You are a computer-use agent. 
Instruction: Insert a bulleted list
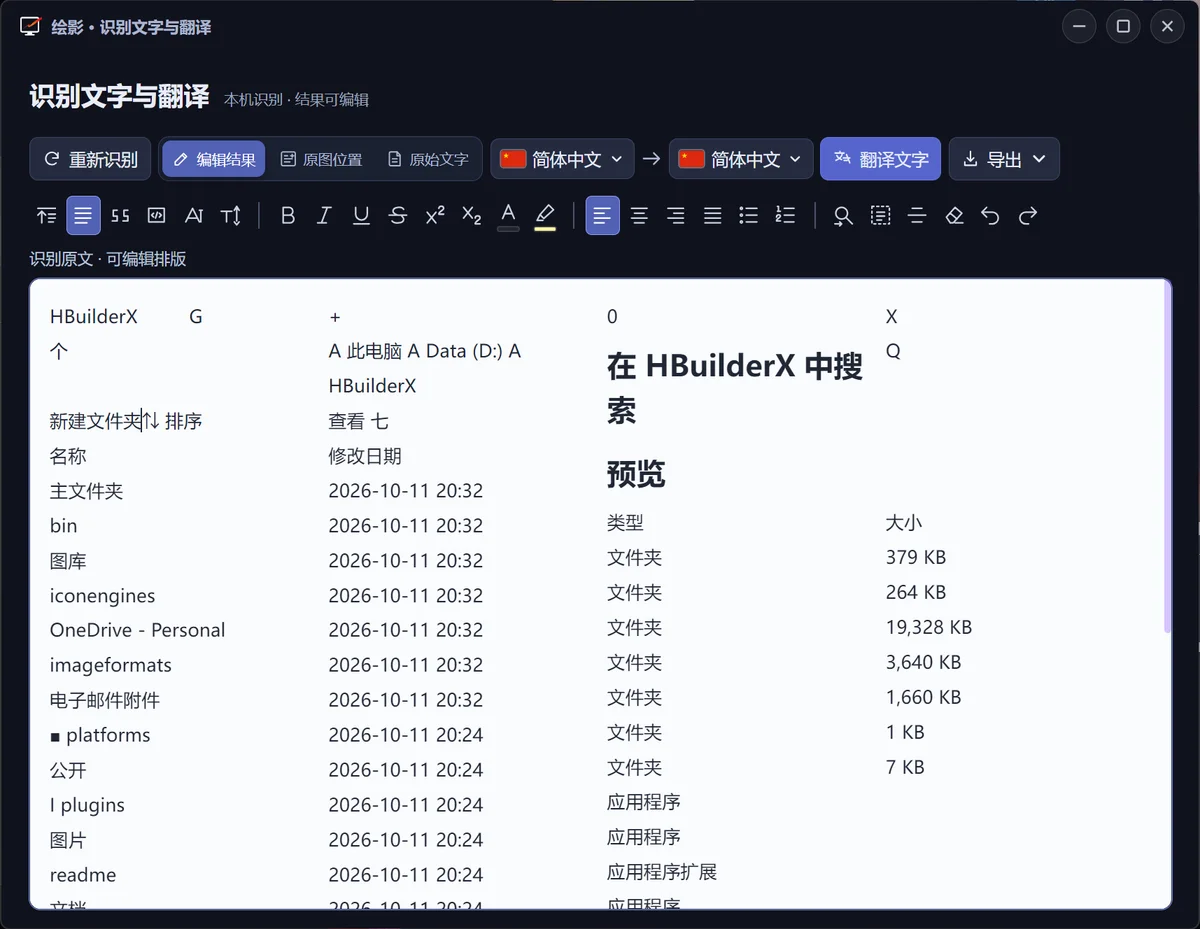point(749,215)
